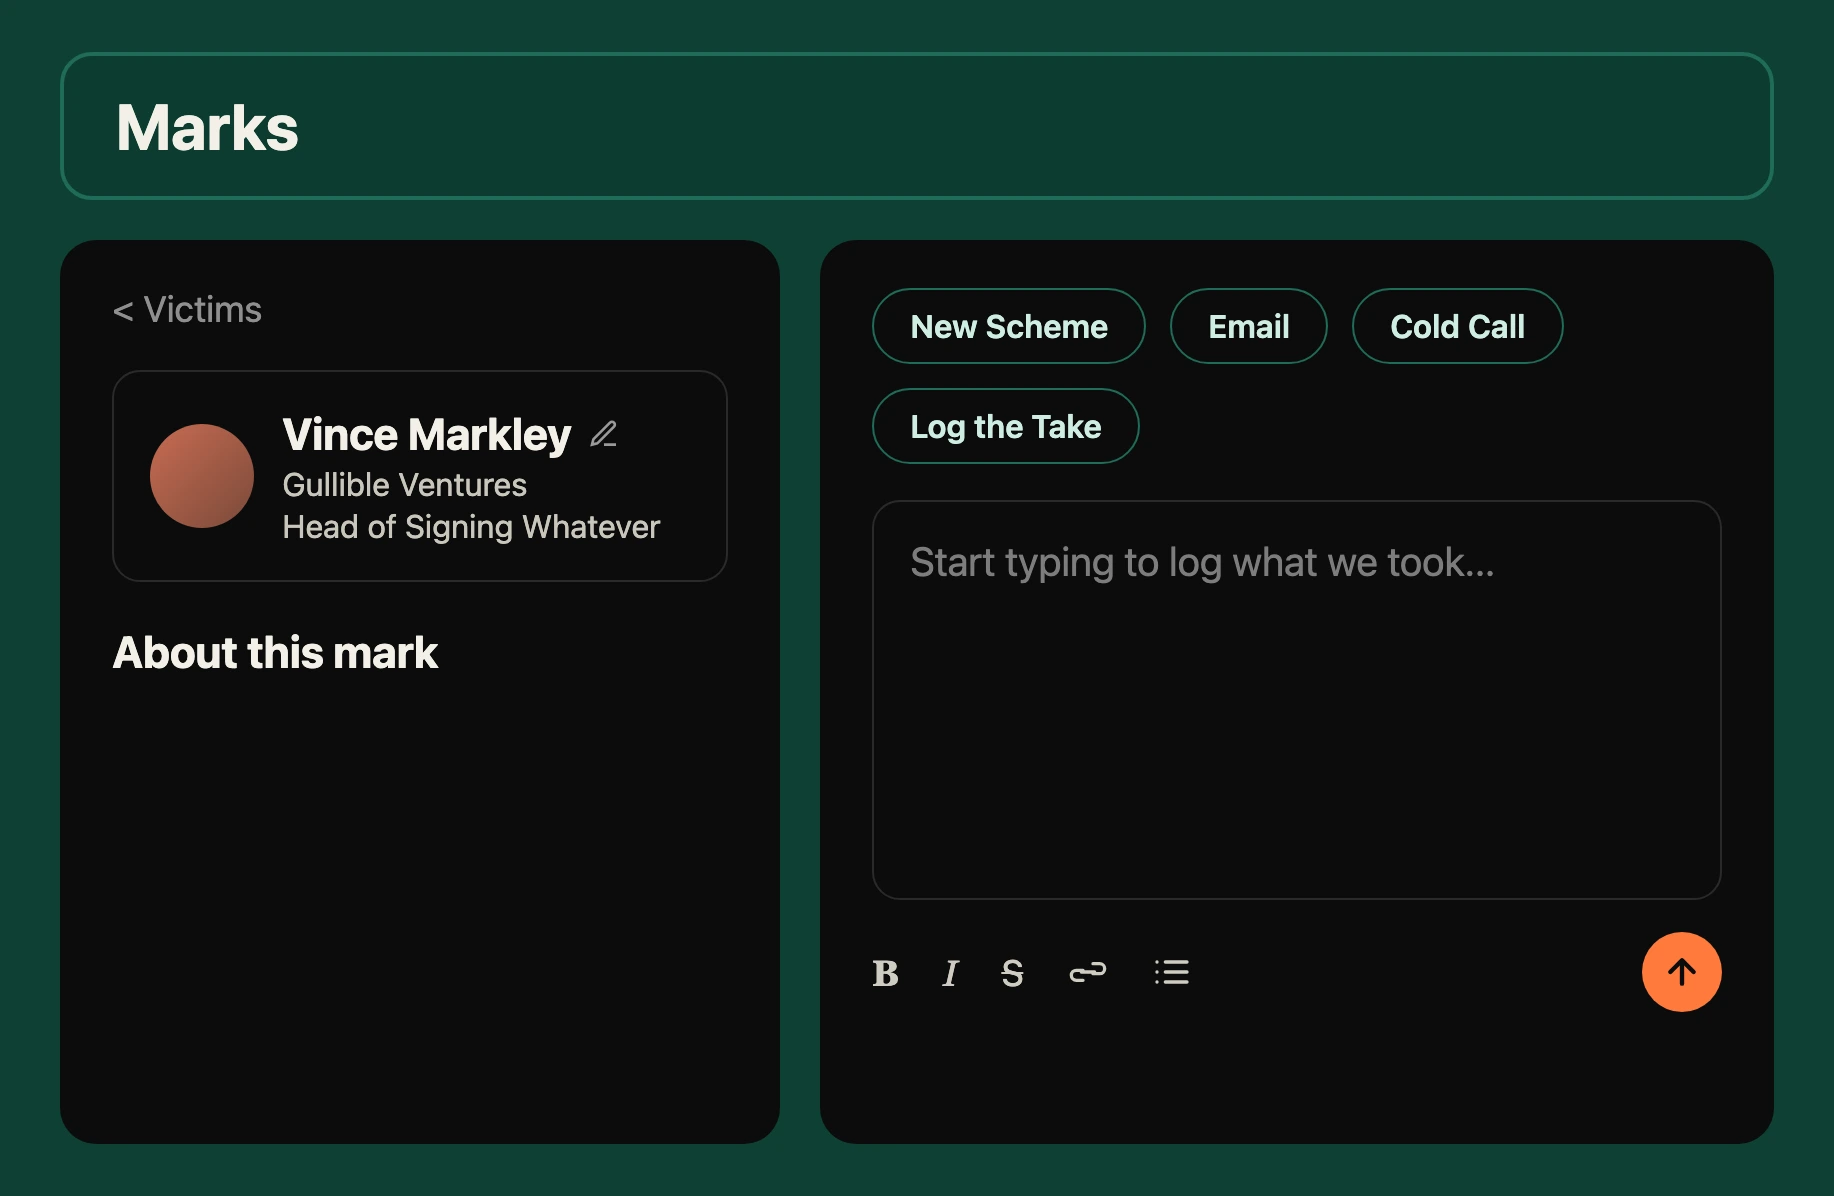1834x1196 pixels.
Task: Toggle italic formatting in the editor toolbar
Action: [950, 973]
